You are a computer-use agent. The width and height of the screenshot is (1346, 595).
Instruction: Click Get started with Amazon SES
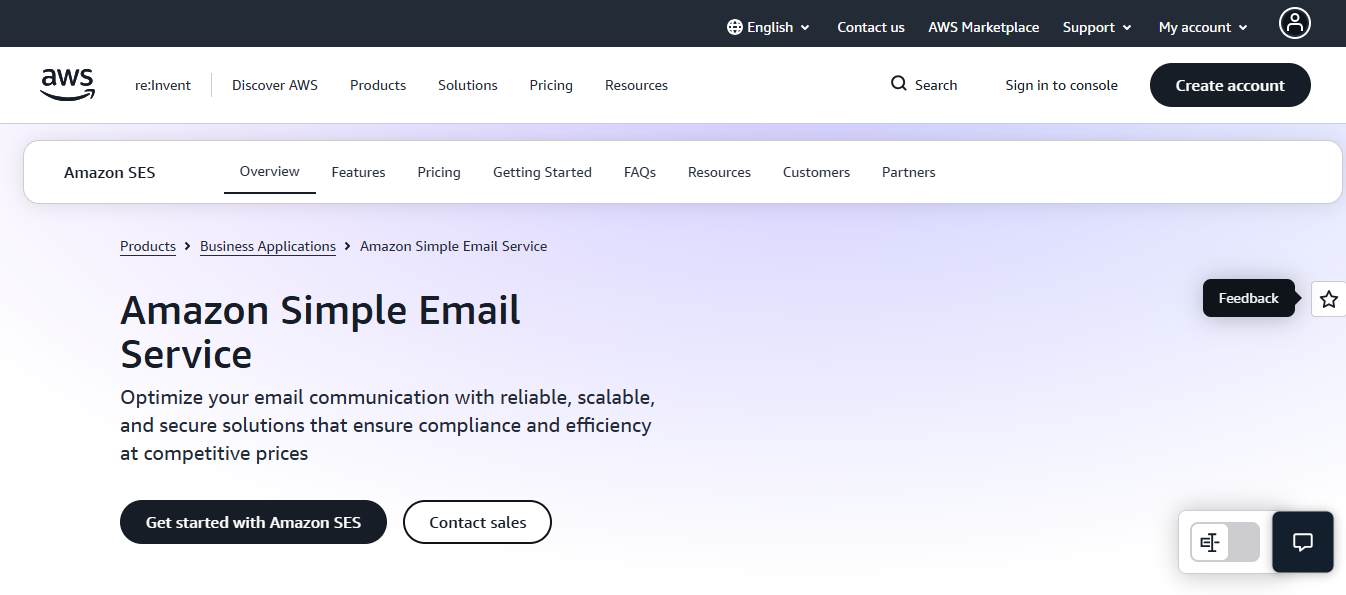(x=253, y=522)
